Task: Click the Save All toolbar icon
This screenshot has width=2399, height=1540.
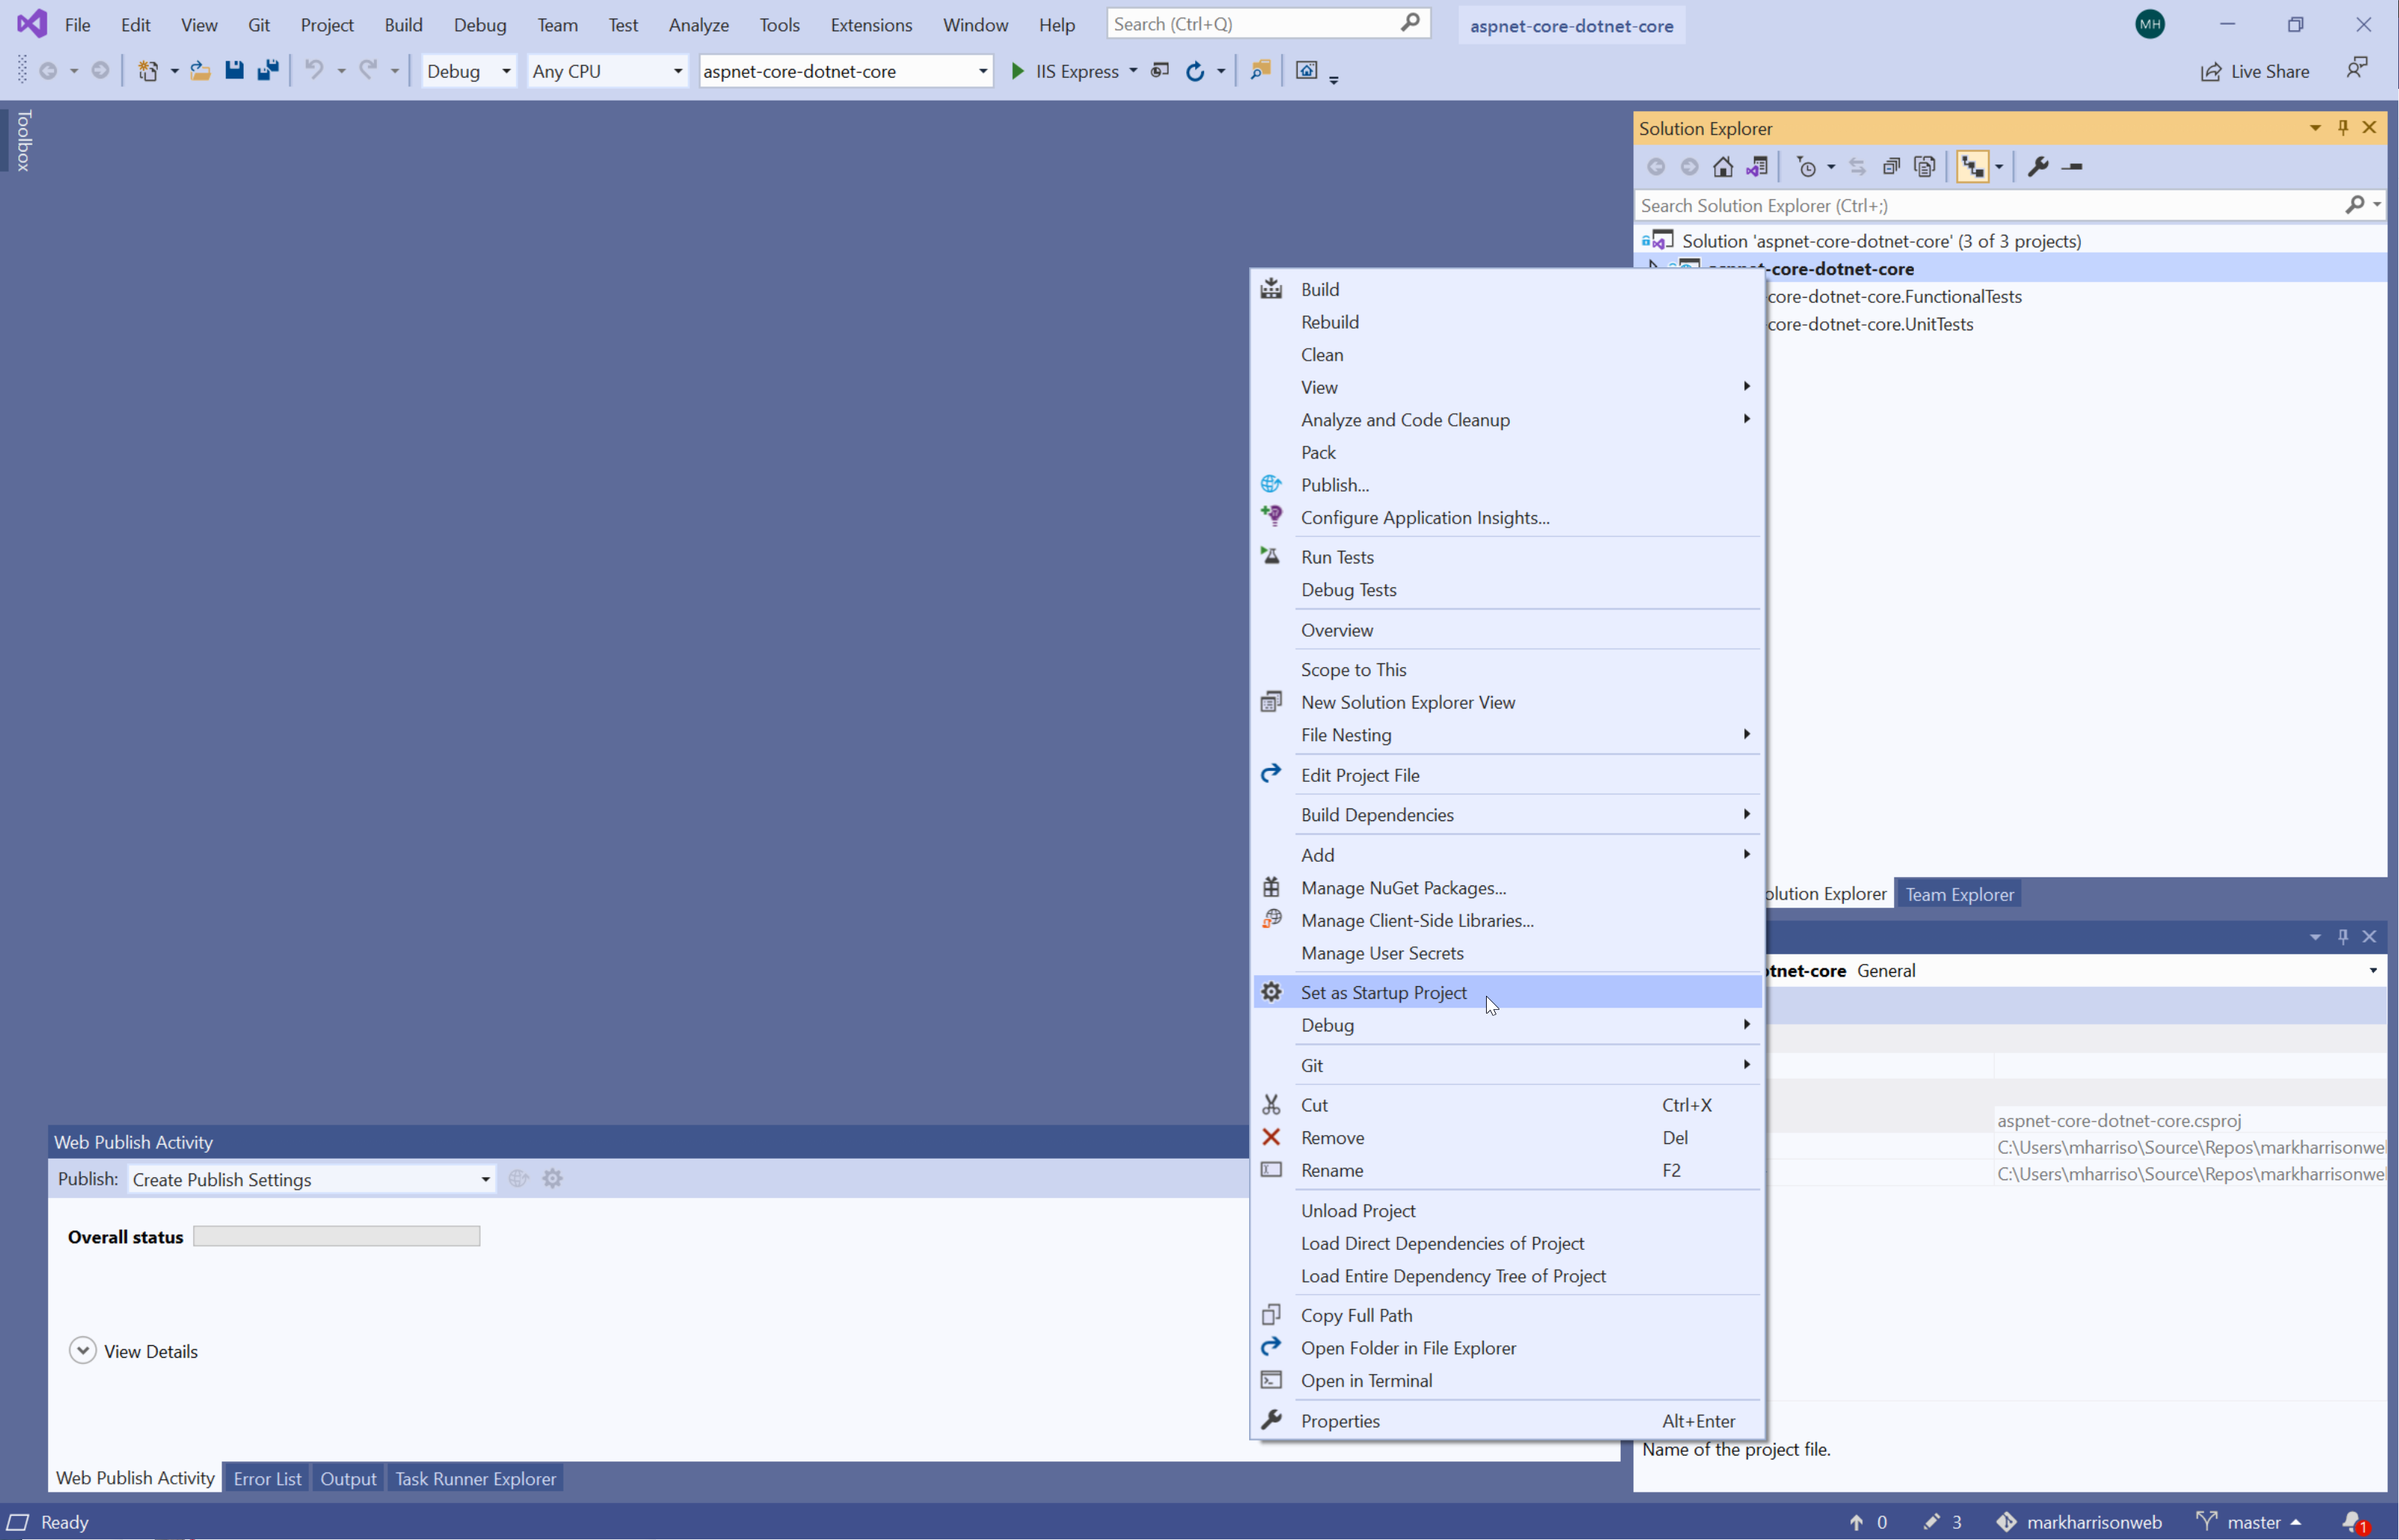Action: pos(267,71)
